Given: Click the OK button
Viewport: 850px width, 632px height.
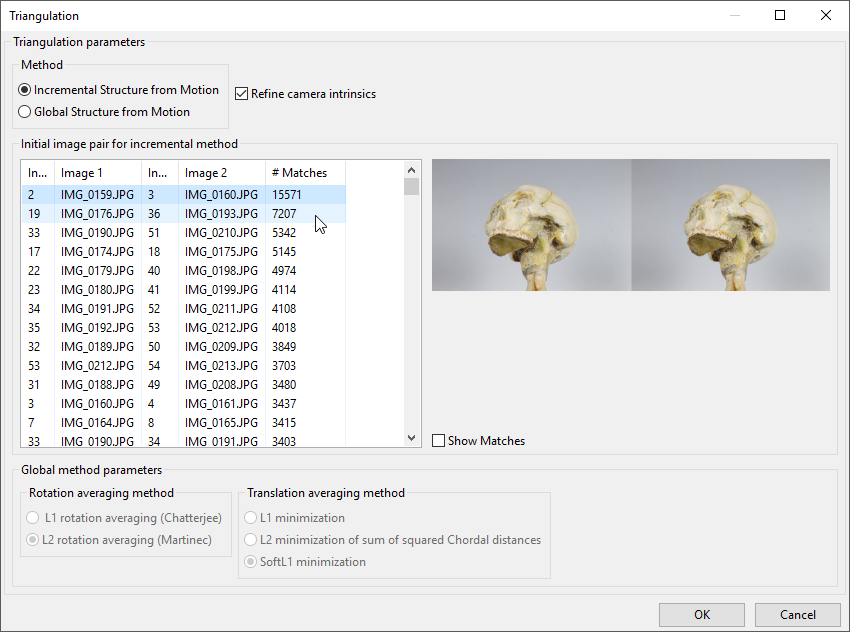Looking at the screenshot, I should tap(702, 615).
